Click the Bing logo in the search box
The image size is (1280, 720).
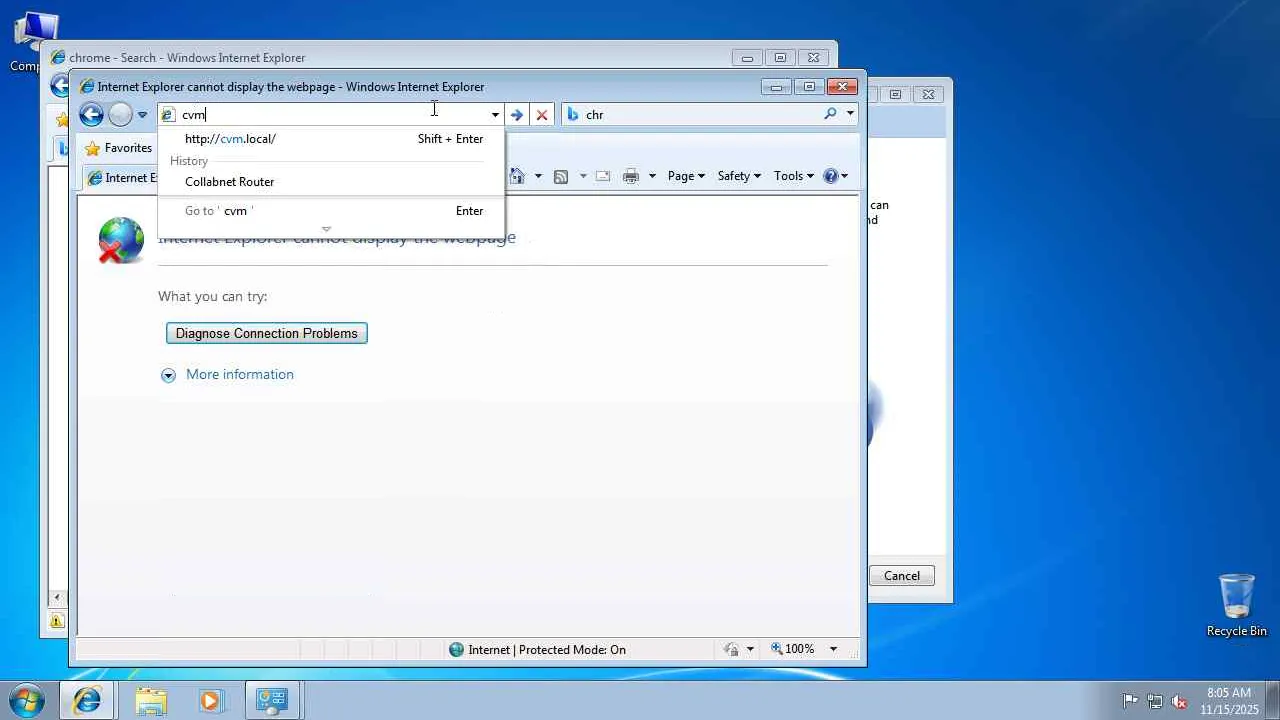573,115
